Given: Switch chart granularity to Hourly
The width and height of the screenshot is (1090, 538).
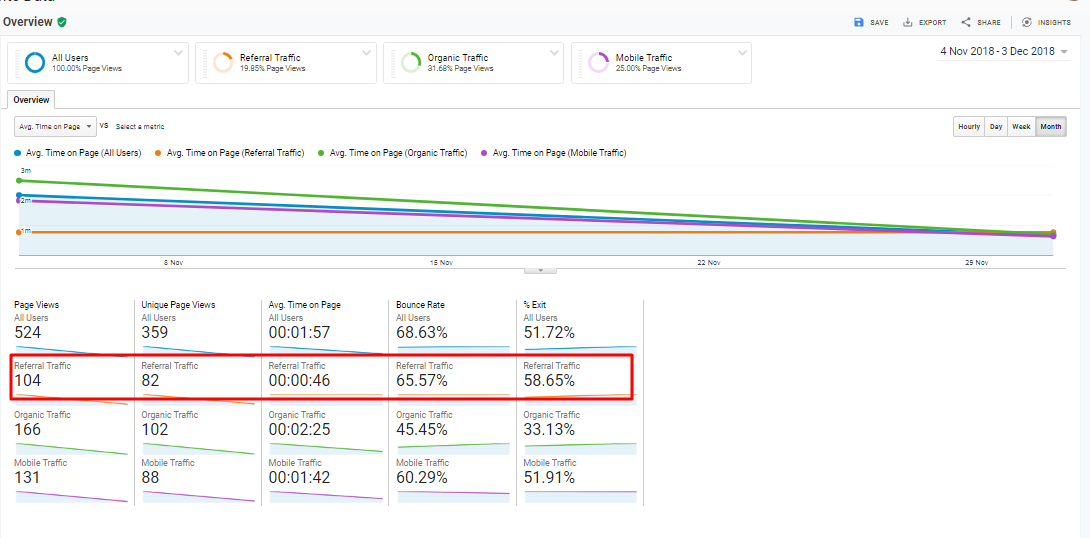Looking at the screenshot, I should click(x=968, y=127).
